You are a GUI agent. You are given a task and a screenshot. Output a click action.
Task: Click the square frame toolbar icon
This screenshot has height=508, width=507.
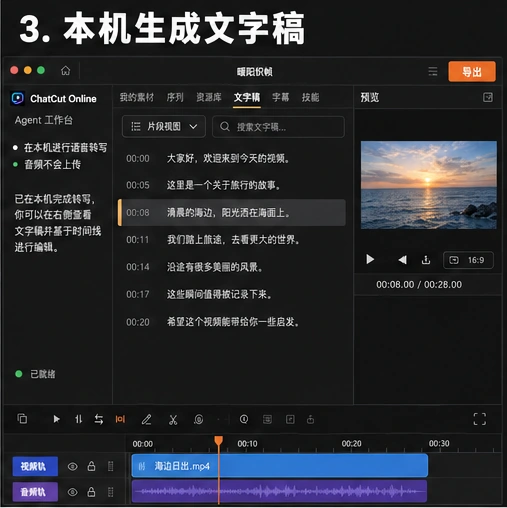290,419
